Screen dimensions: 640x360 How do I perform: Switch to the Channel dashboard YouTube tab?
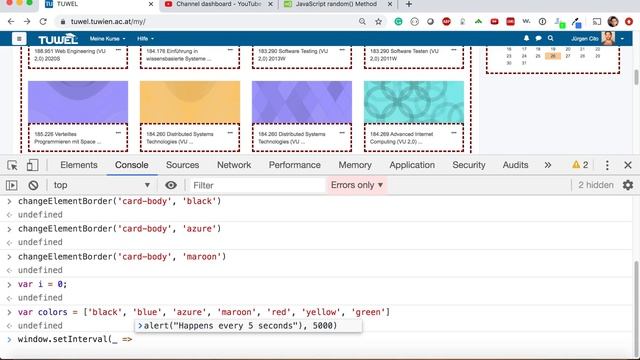(x=219, y=4)
